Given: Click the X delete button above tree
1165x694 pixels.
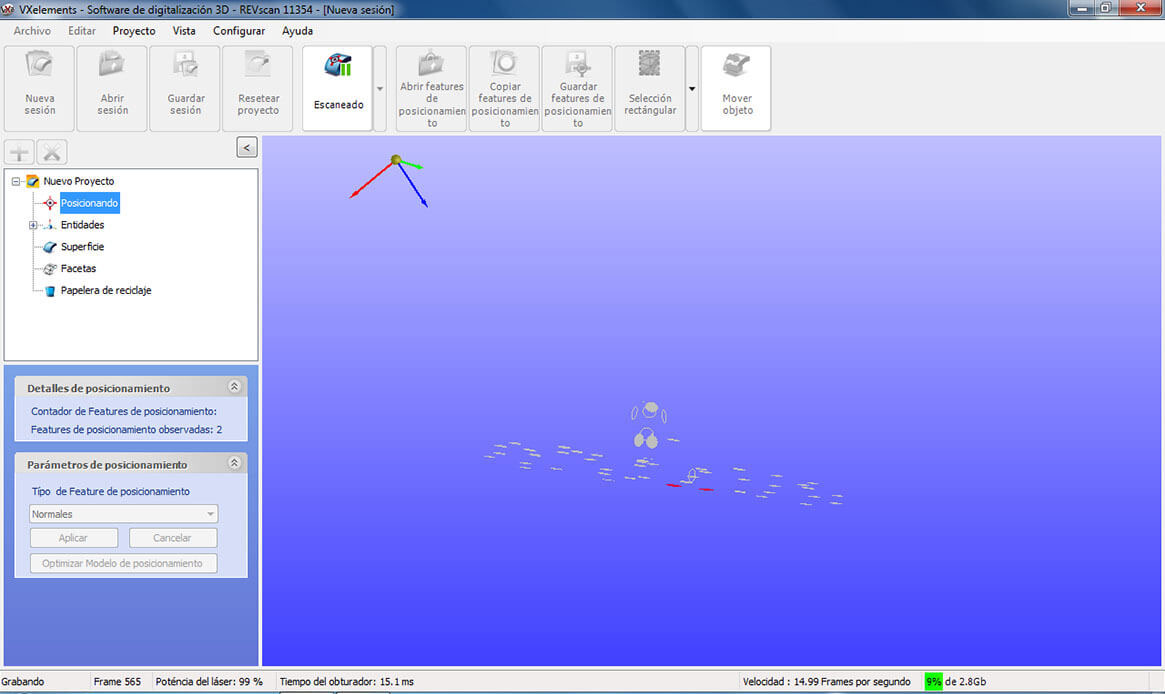Looking at the screenshot, I should 52,152.
